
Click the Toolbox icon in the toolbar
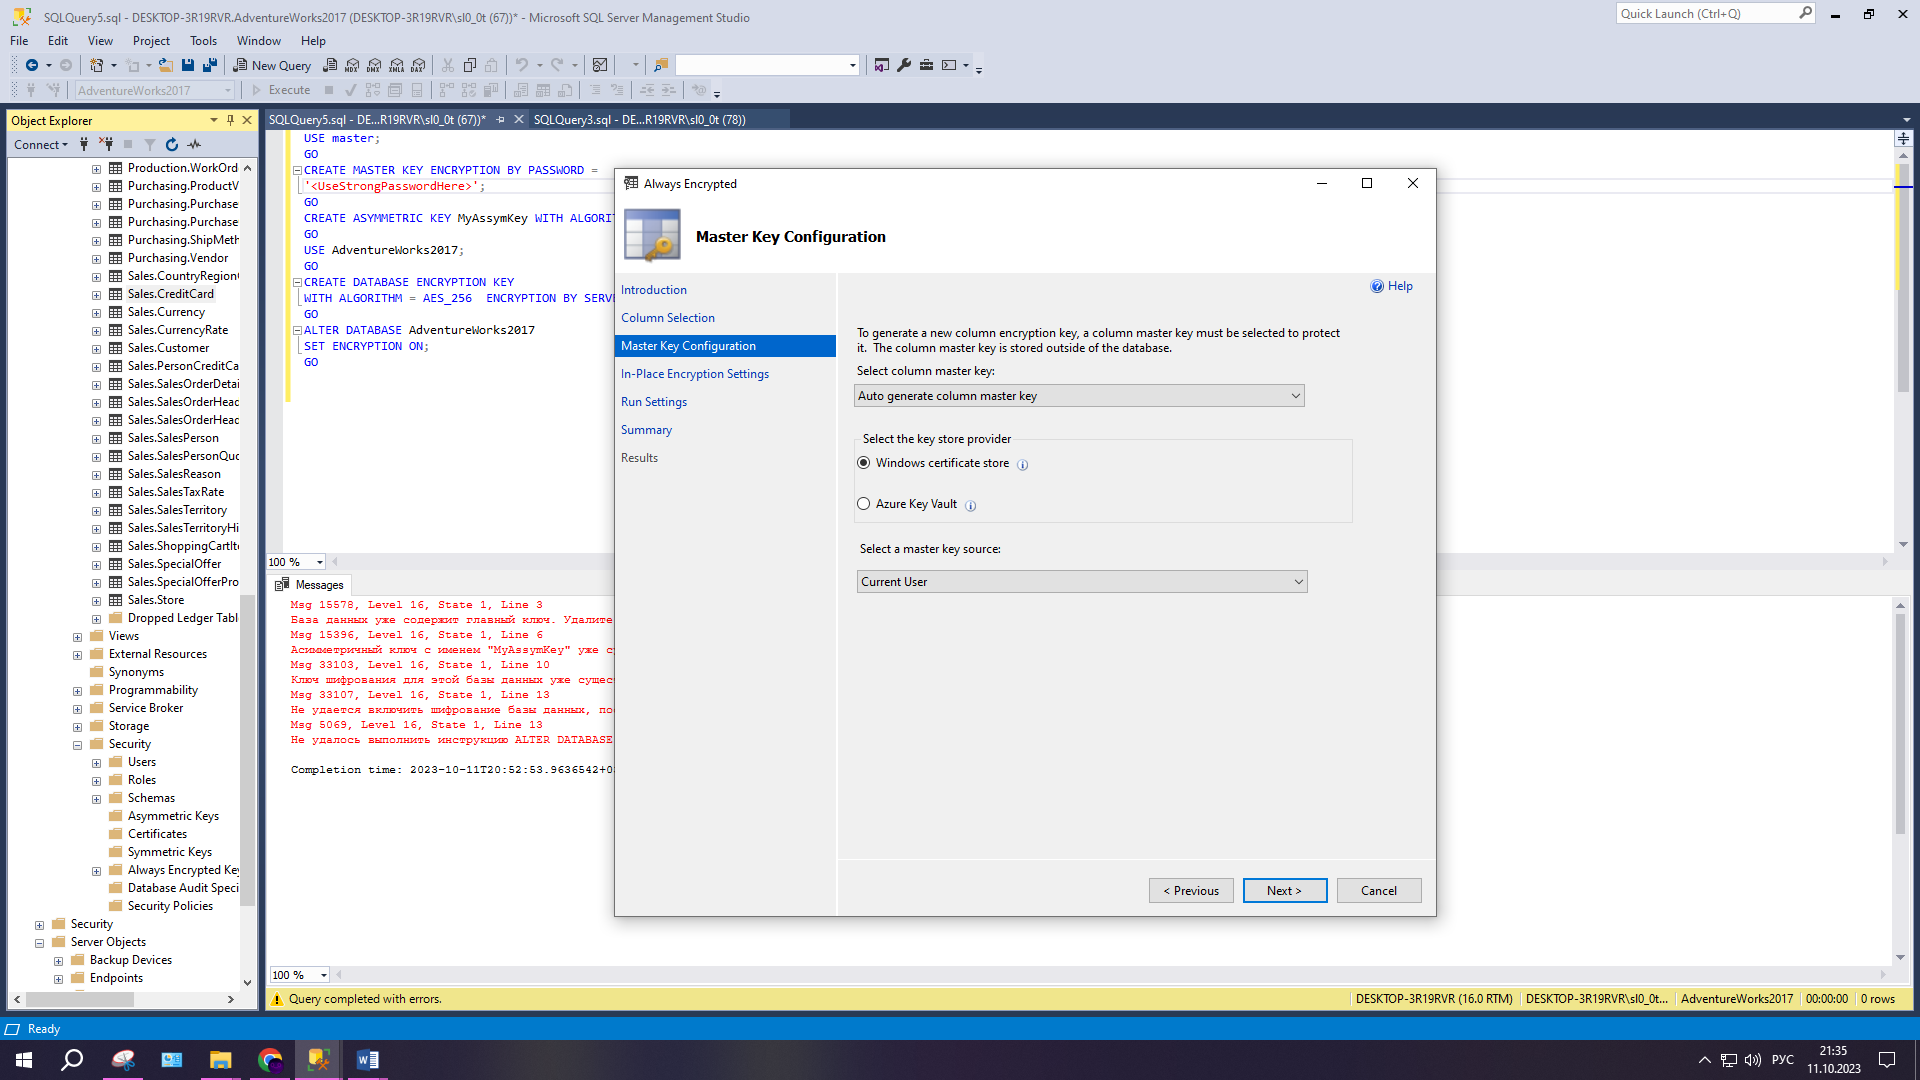(926, 65)
